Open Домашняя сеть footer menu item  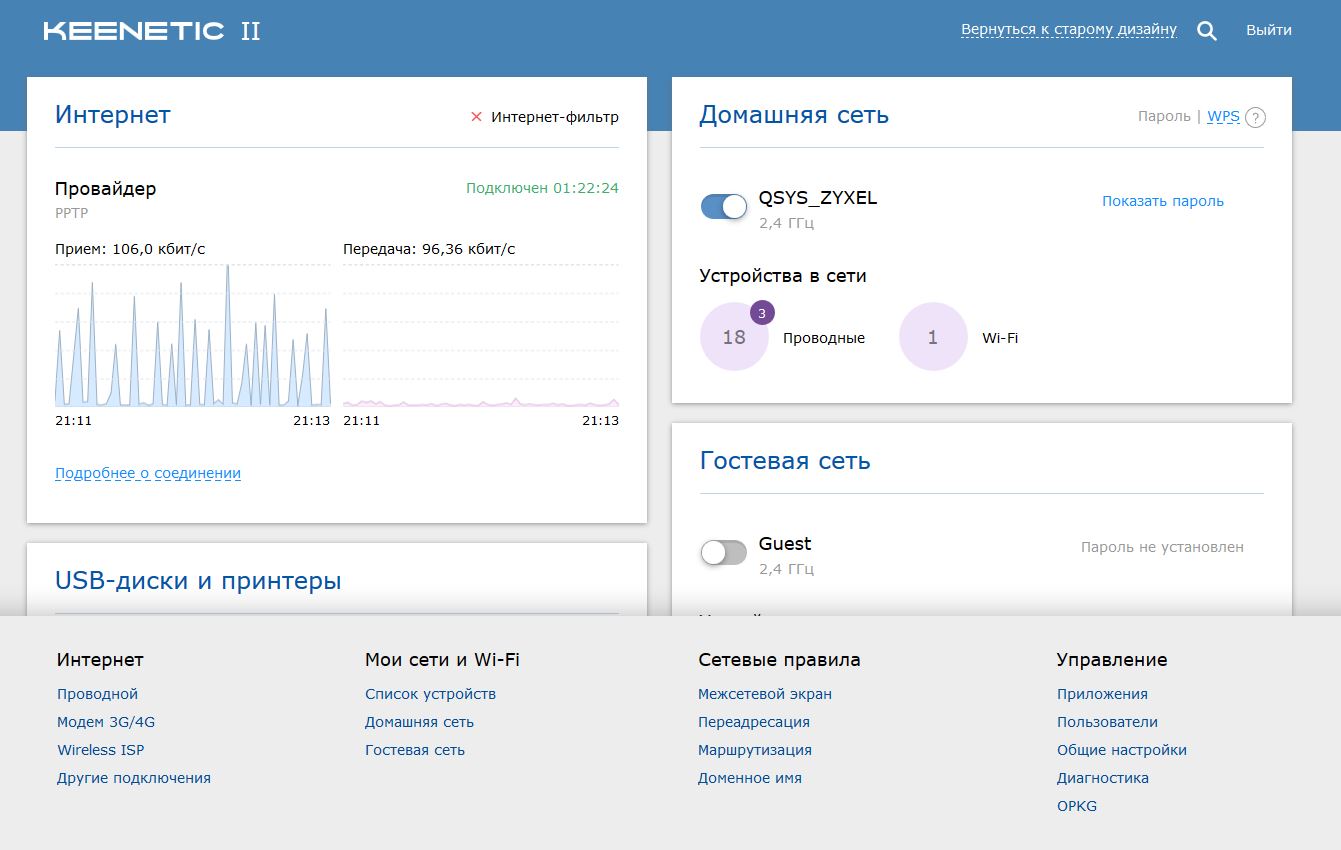(419, 722)
